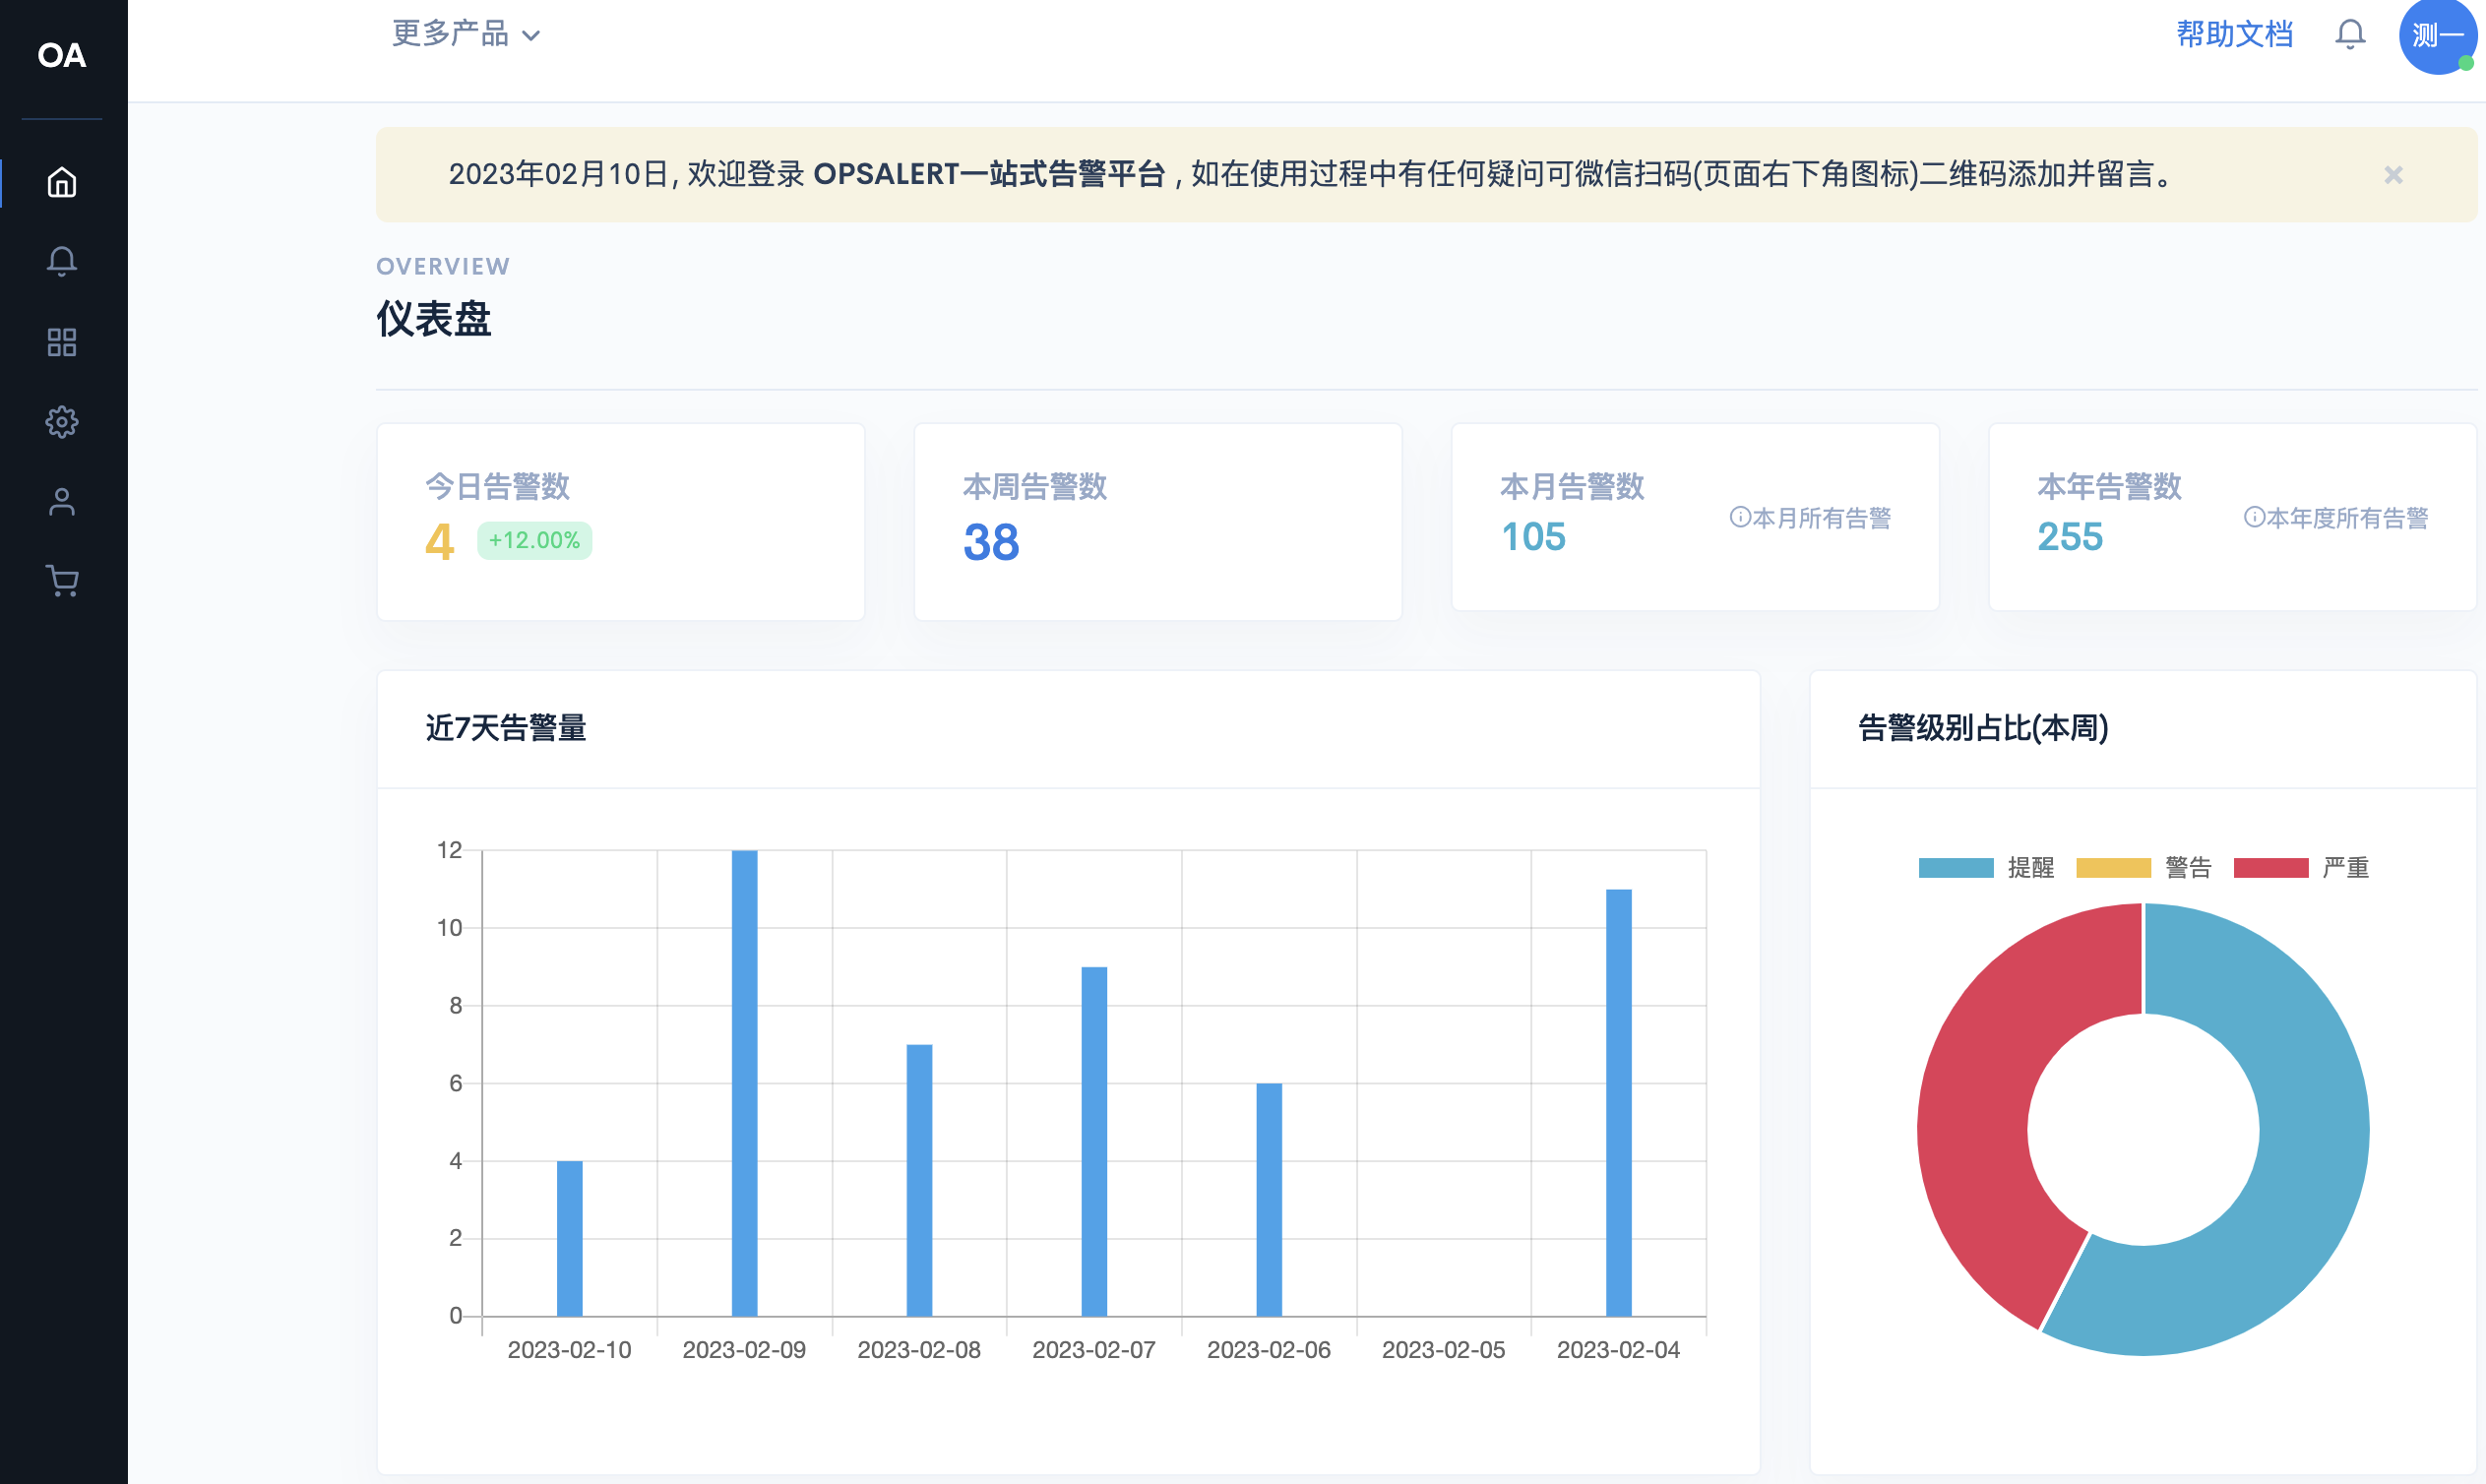This screenshot has width=2486, height=1484.
Task: Click the bar for 2023-02-06
Action: (x=1269, y=1199)
